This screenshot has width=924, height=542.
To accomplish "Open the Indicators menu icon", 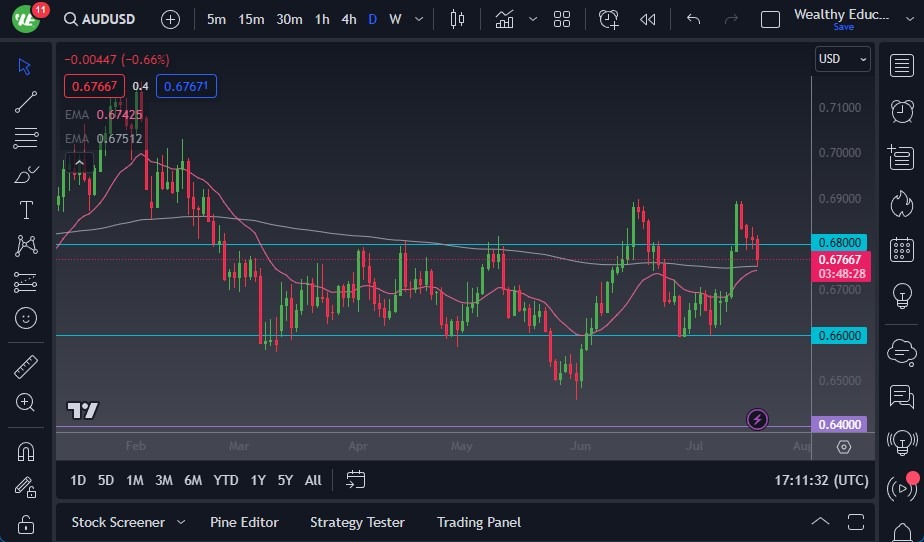I will click(505, 19).
